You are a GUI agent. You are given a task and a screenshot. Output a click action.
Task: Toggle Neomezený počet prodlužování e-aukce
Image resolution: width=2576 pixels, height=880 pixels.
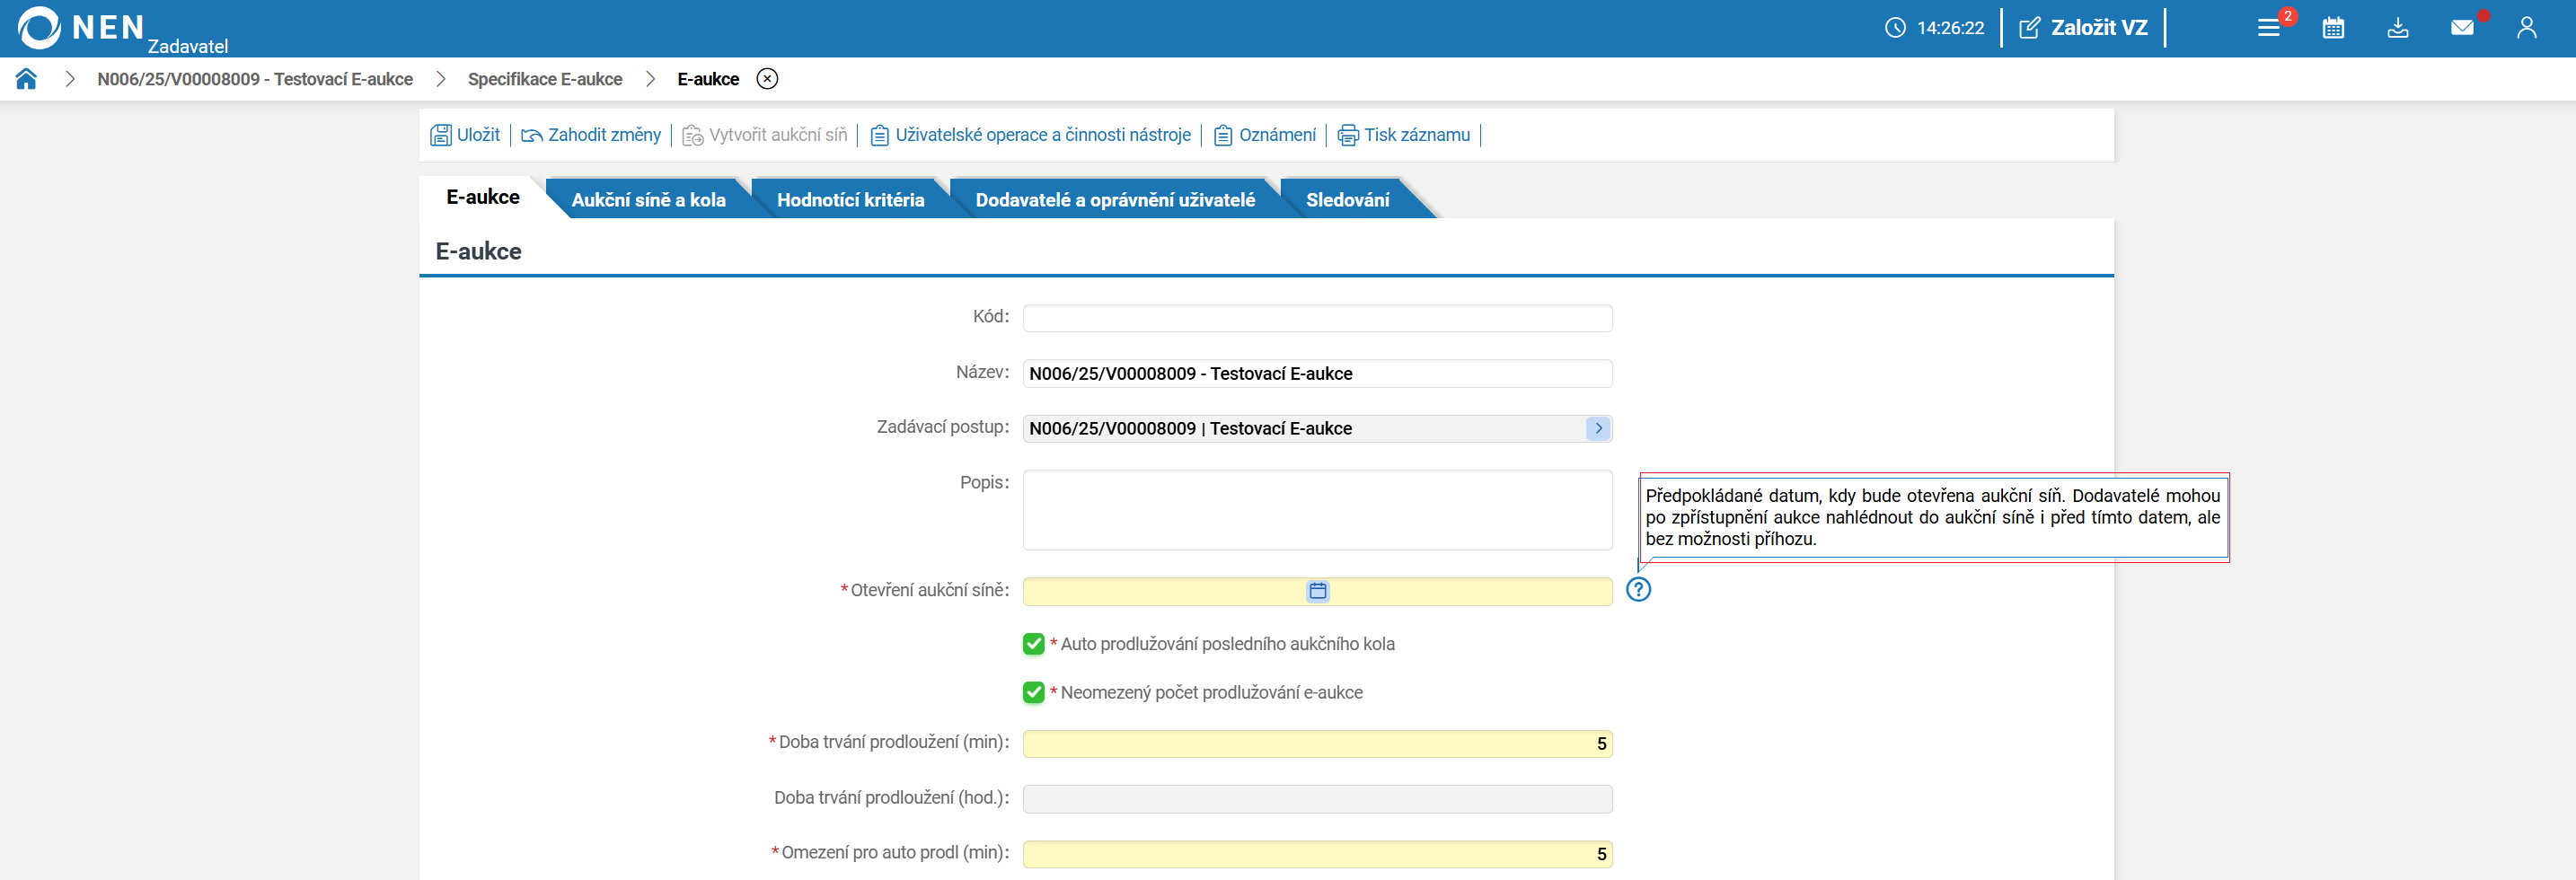(1034, 692)
